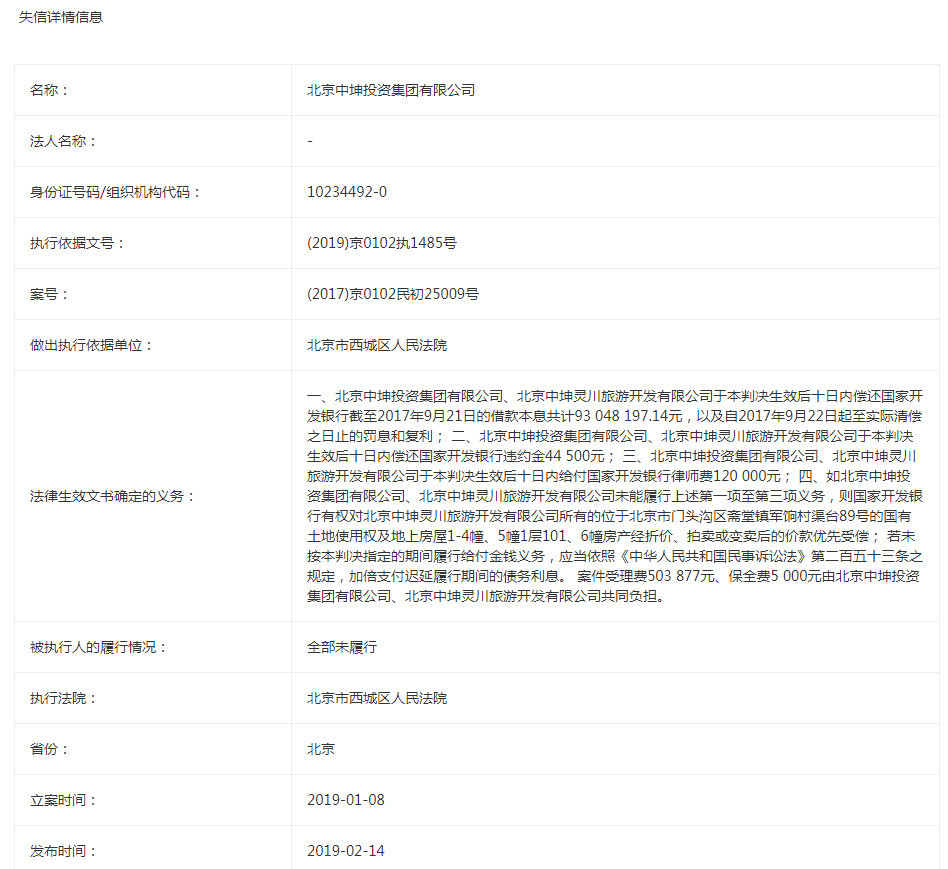
Task: Select value (2019)京0102执1485号
Action: (x=381, y=243)
